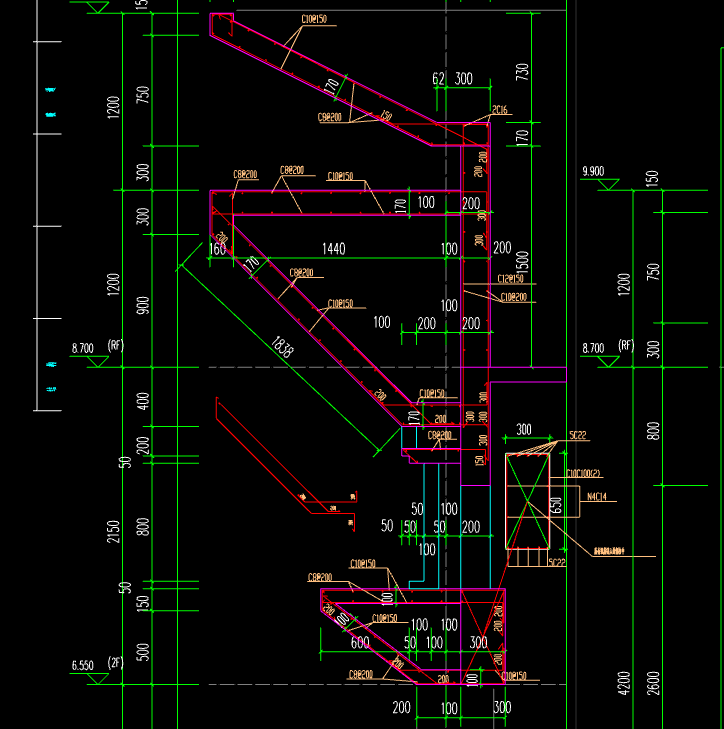Click the vertical dimension text "2150"
This screenshot has height=729, width=724.
pos(113,531)
